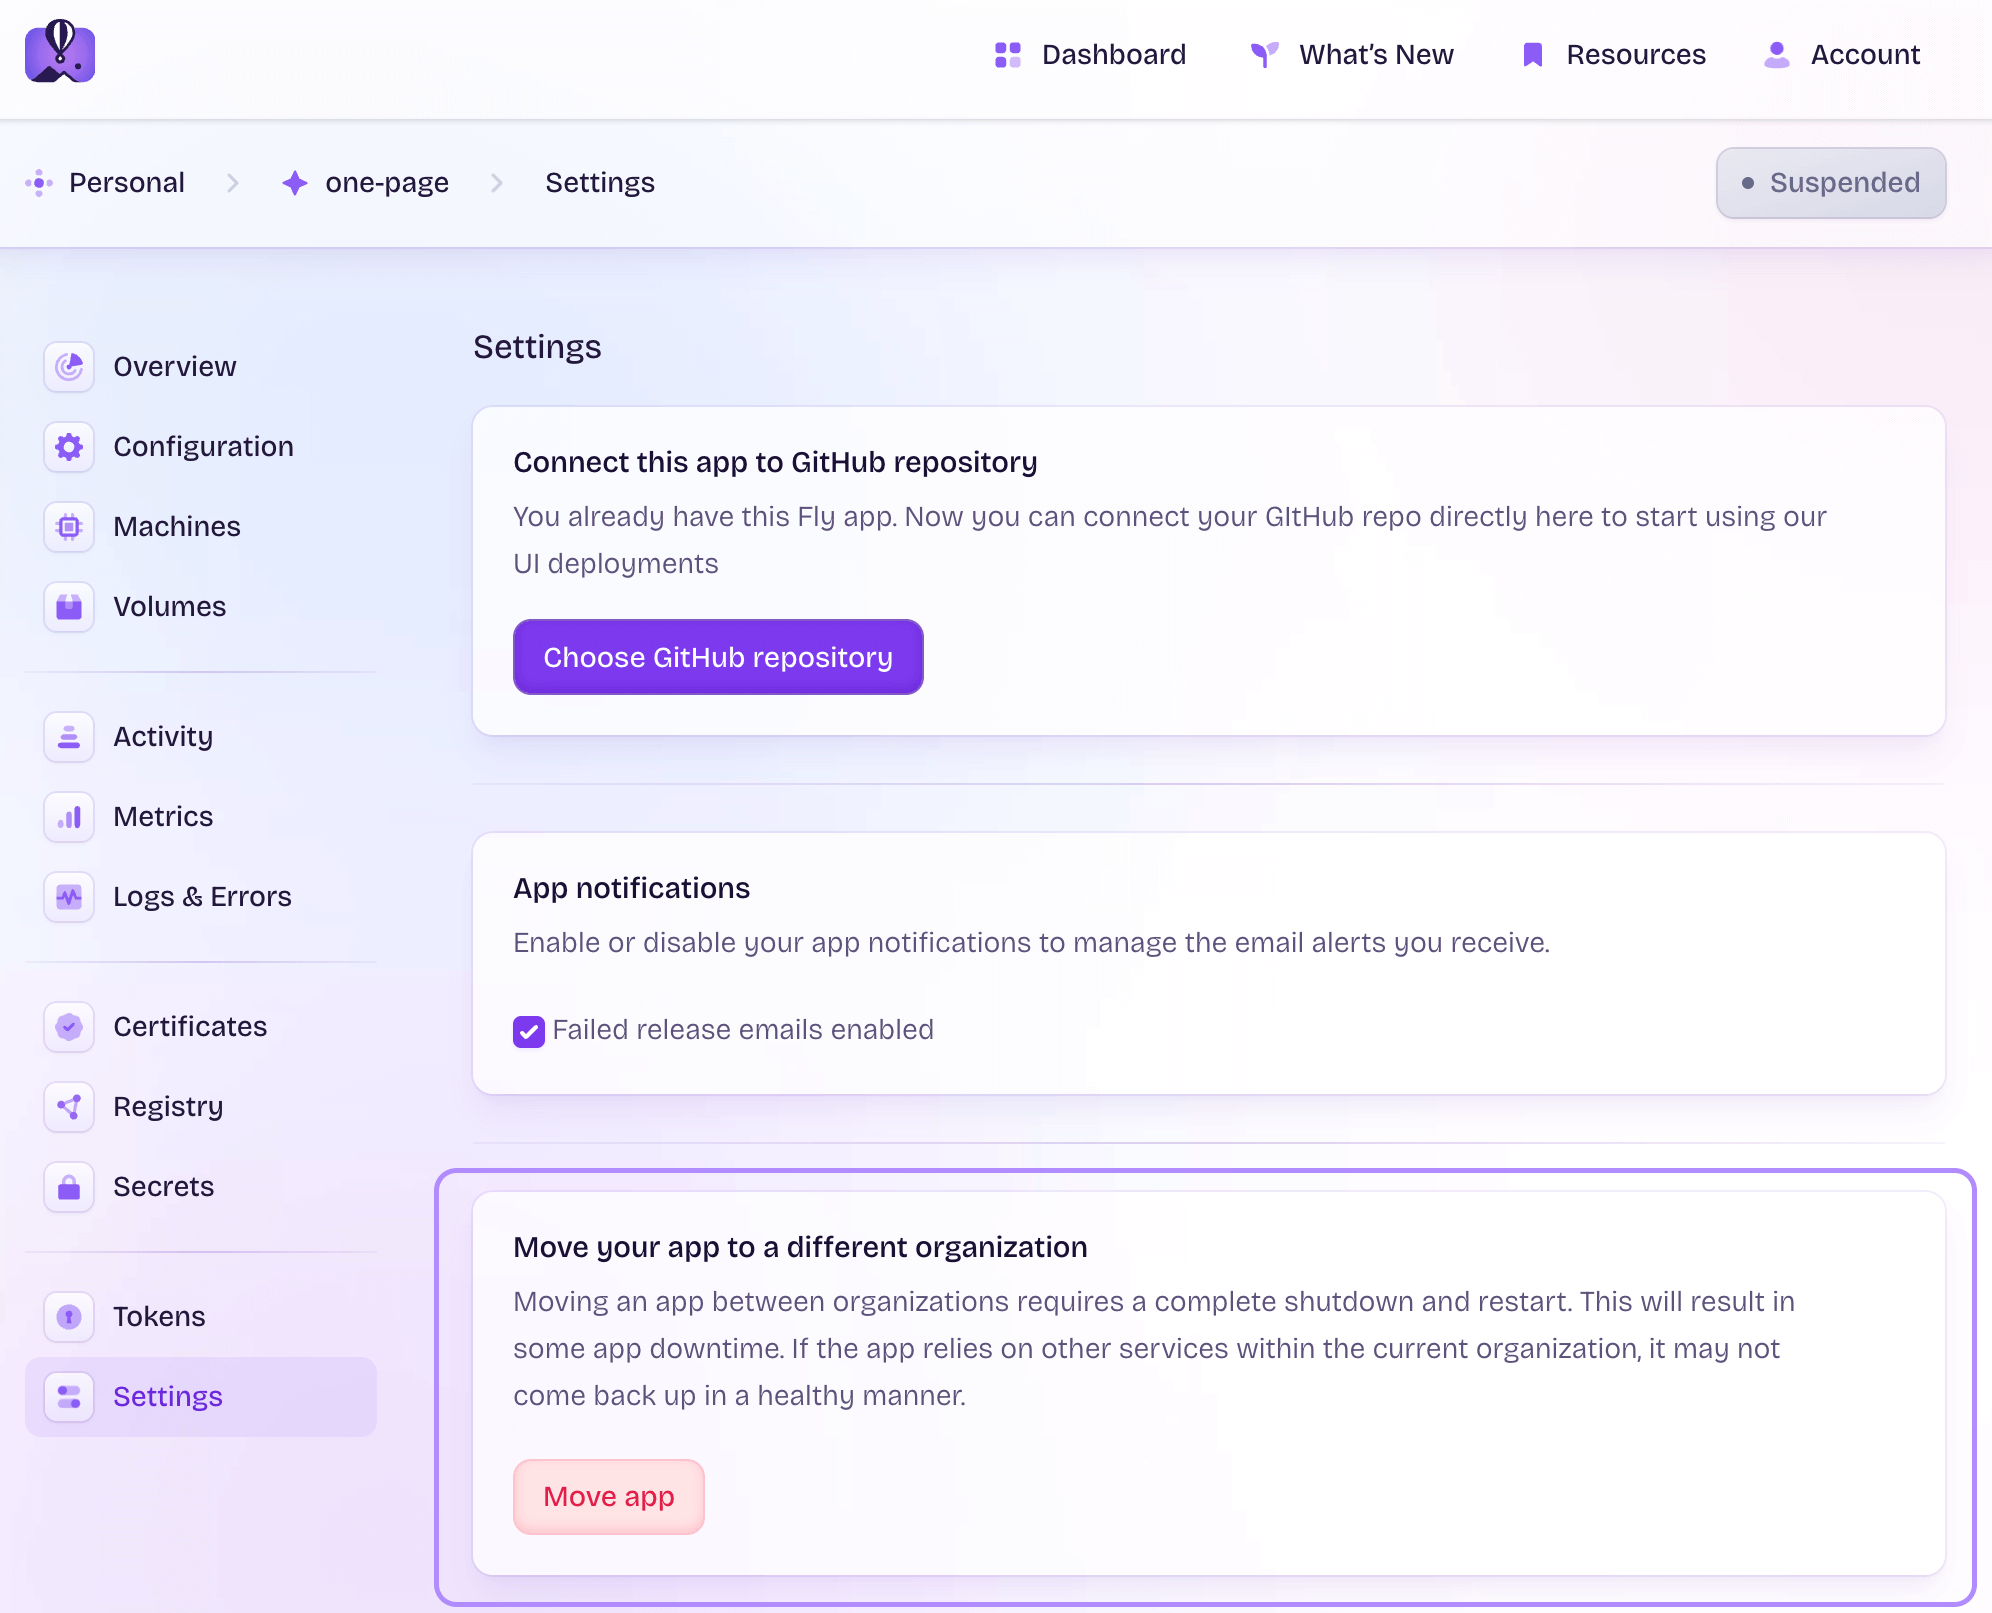Viewport: 1992px width, 1613px height.
Task: Click the Dashboard grid icon
Action: pos(1007,55)
